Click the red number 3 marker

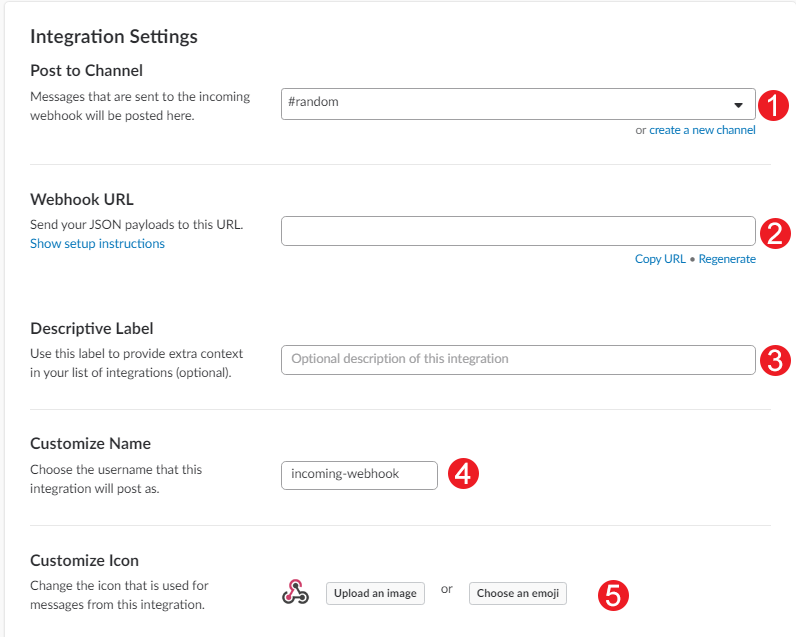(775, 360)
